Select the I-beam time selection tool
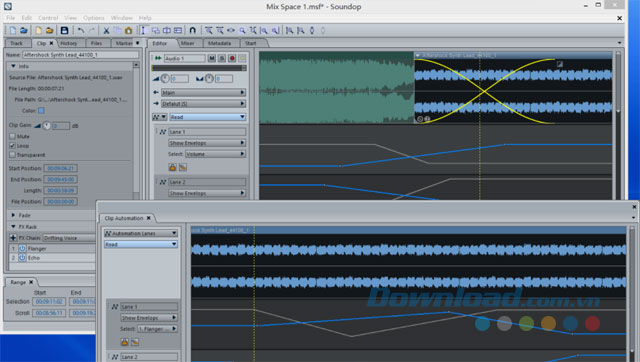 143,31
